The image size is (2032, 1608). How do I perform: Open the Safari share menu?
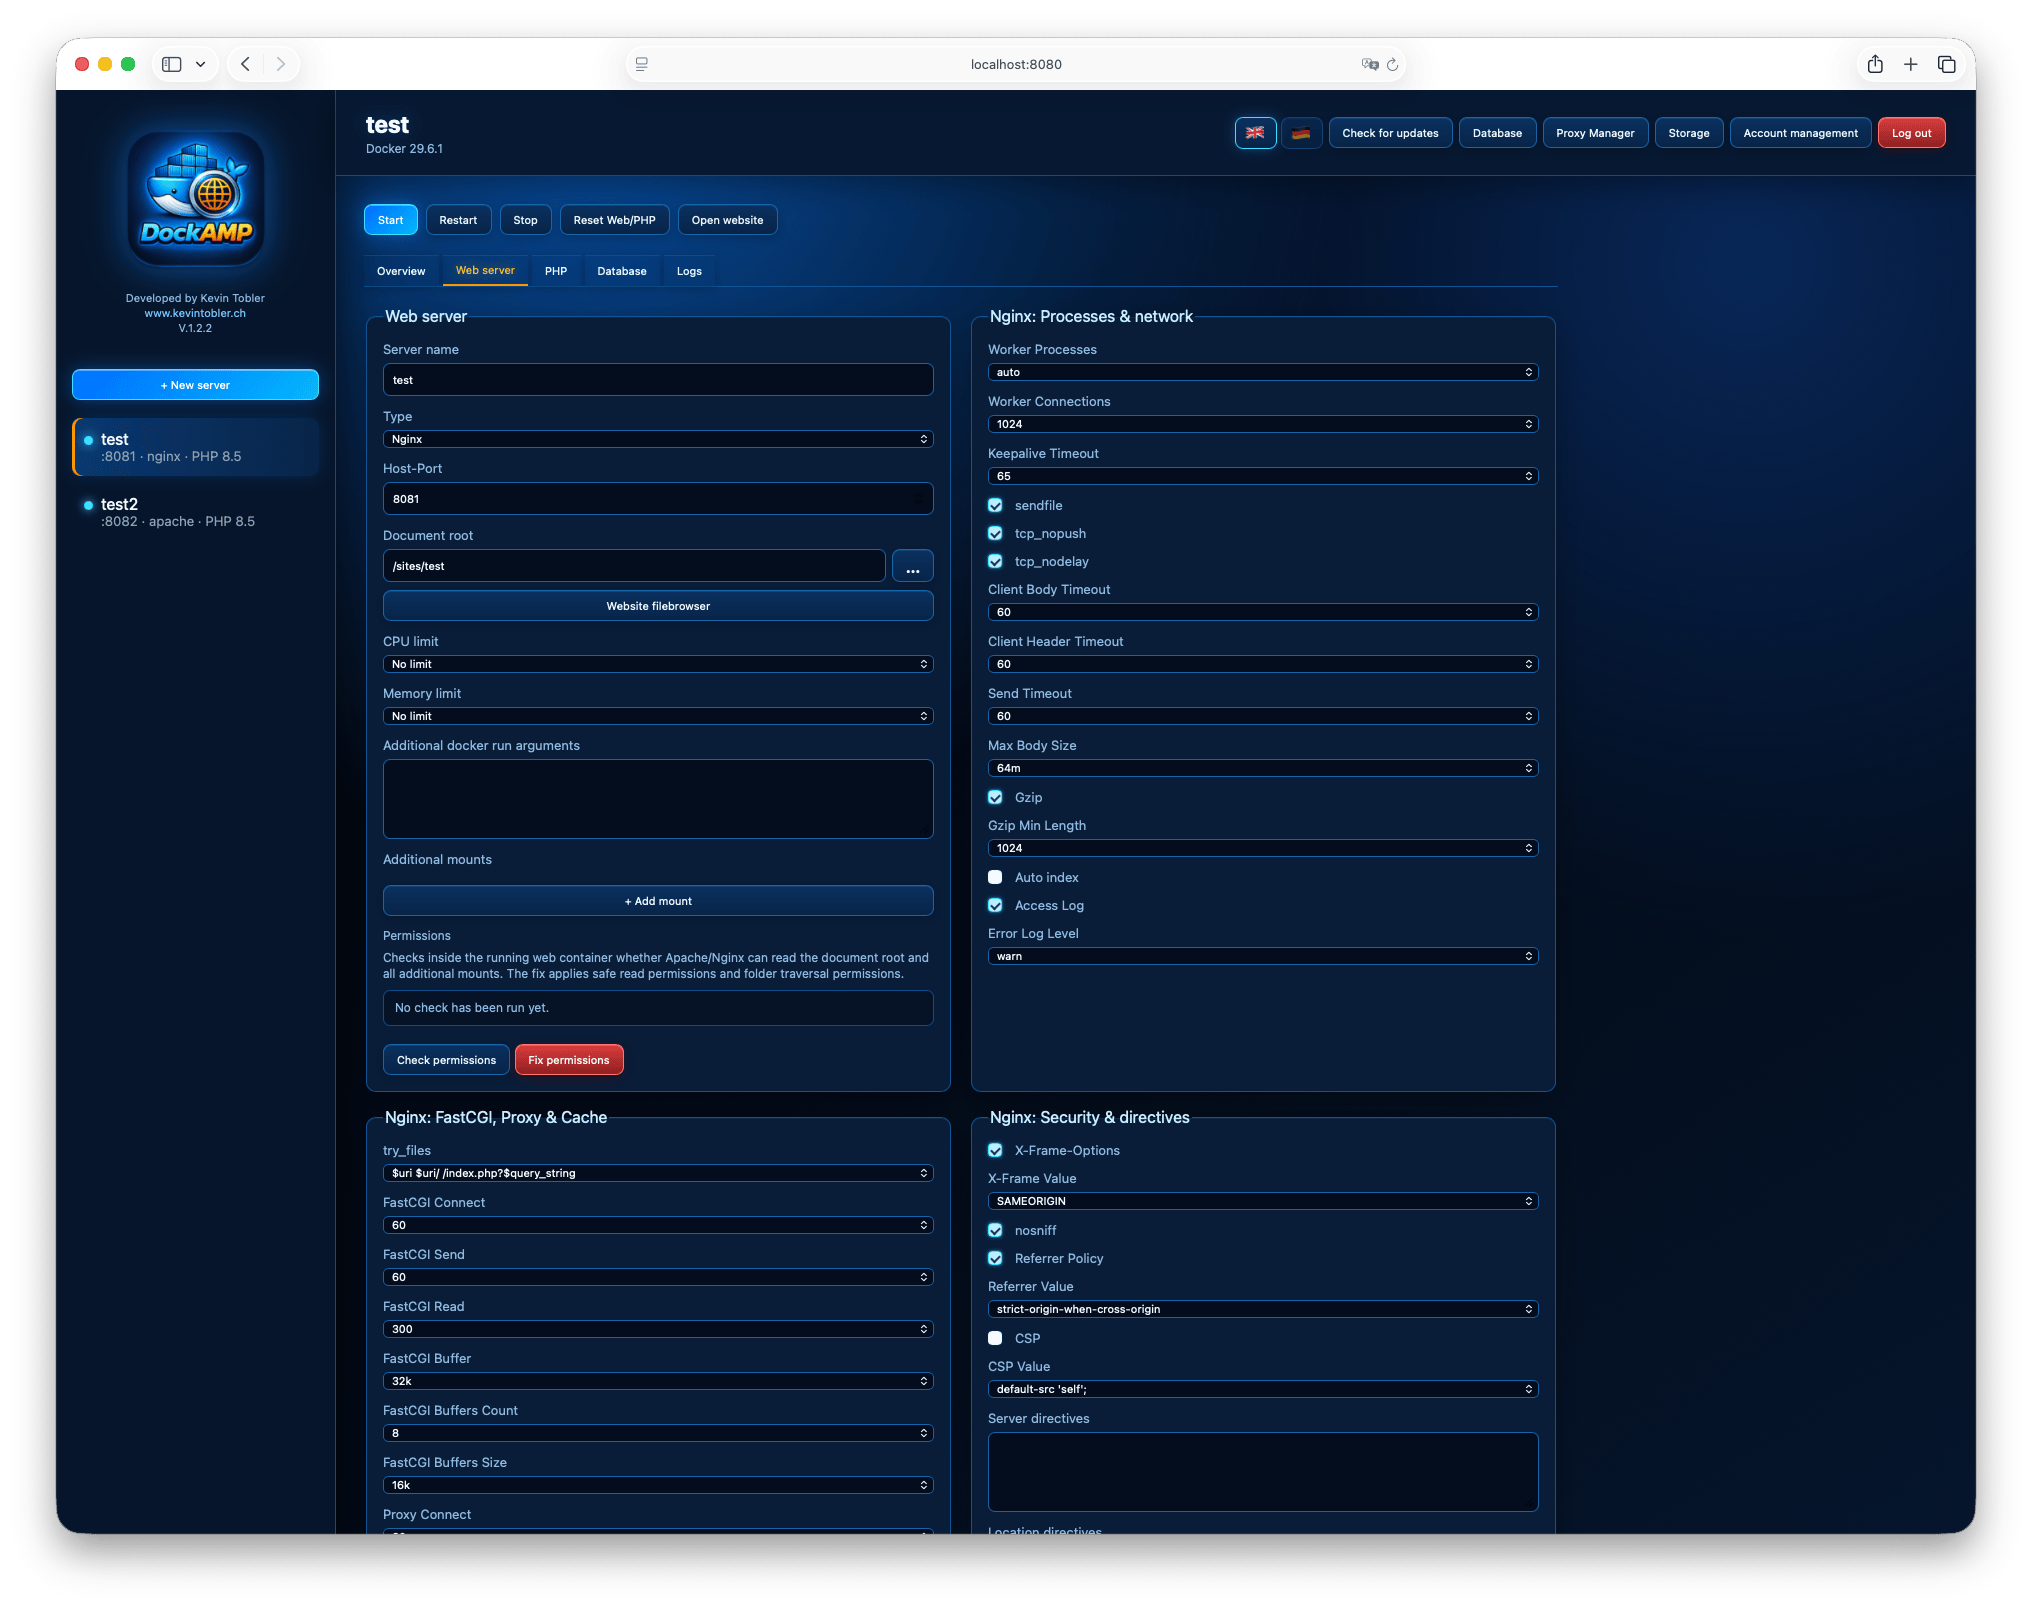click(1875, 64)
